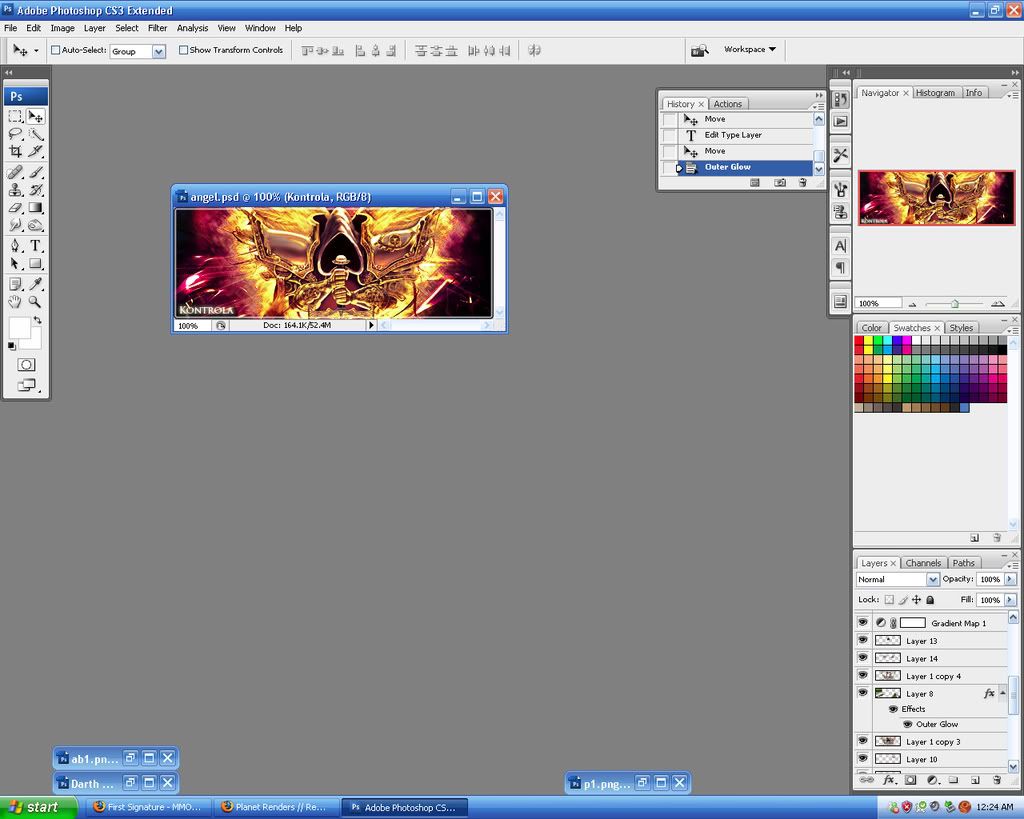Select the Gradient tool

click(36, 208)
